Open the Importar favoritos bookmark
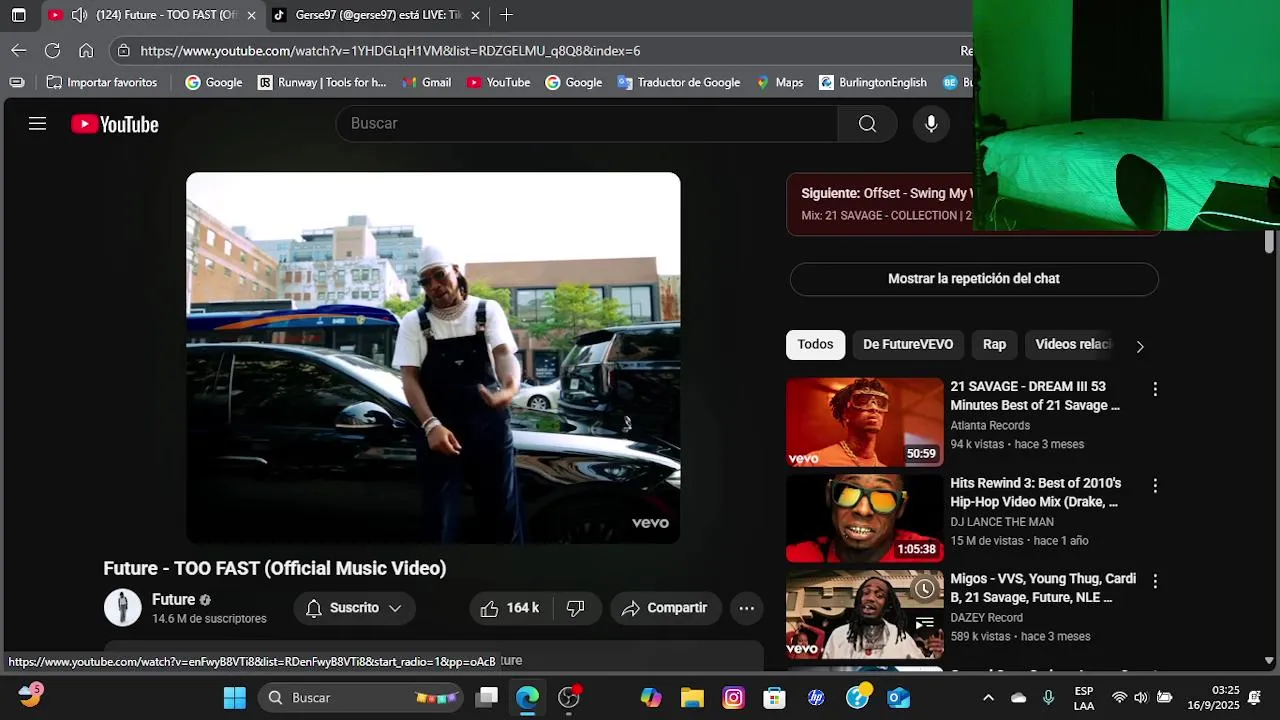The width and height of the screenshot is (1280, 720). pyautogui.click(x=102, y=82)
